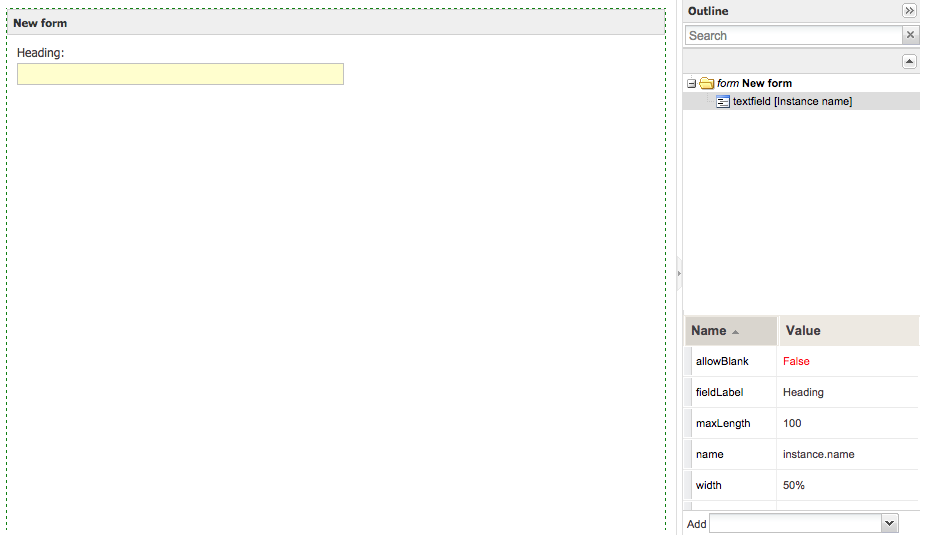This screenshot has width=933, height=543.
Task: Click the yellow Heading text field
Action: click(x=180, y=74)
